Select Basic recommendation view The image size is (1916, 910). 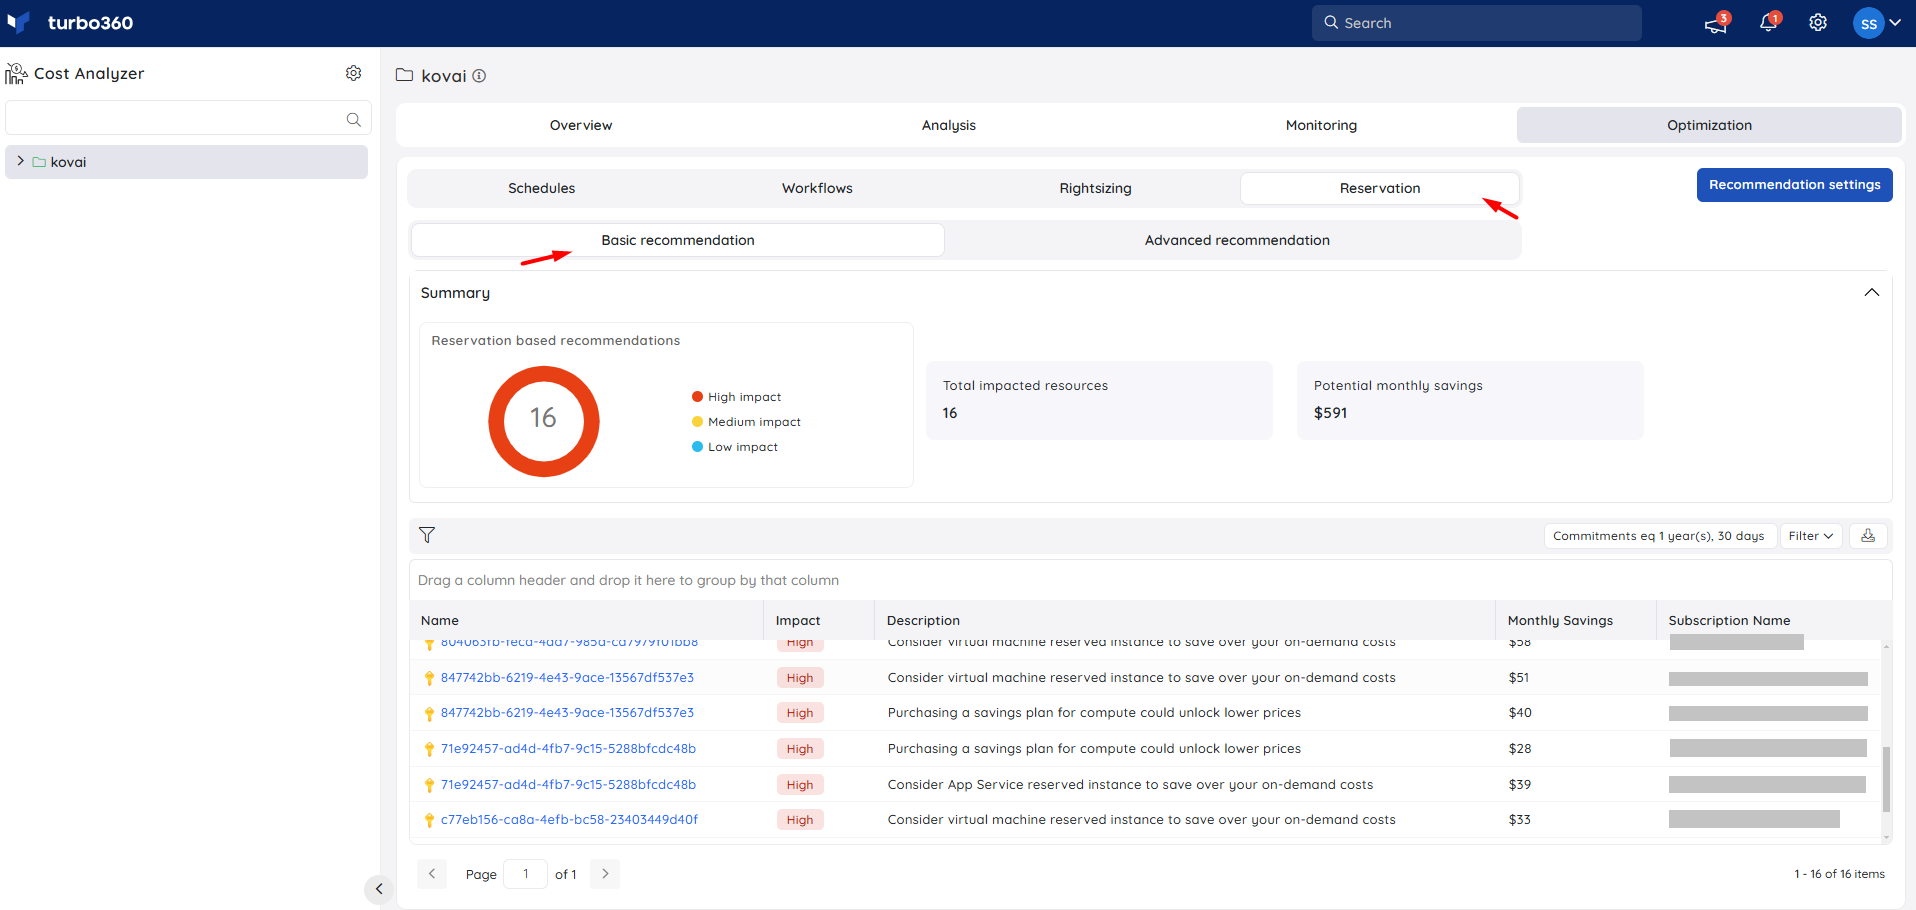point(678,240)
